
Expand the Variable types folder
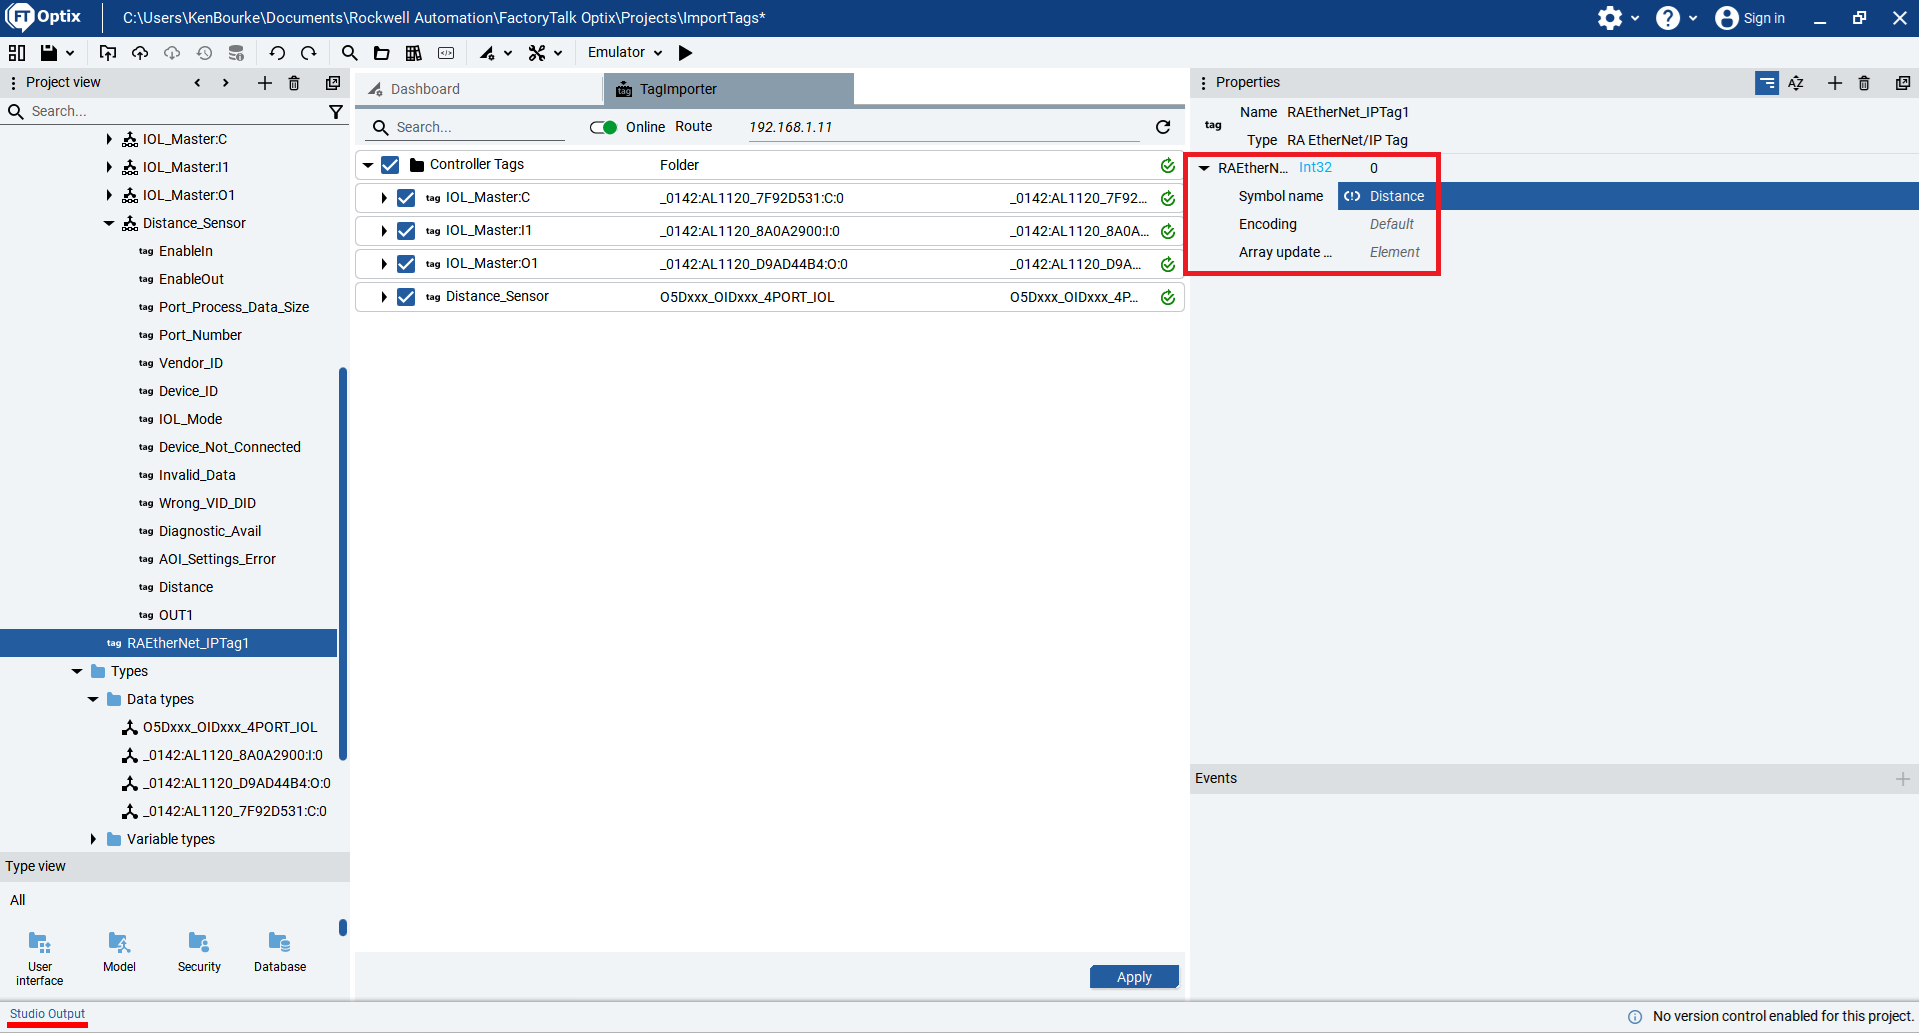point(93,839)
